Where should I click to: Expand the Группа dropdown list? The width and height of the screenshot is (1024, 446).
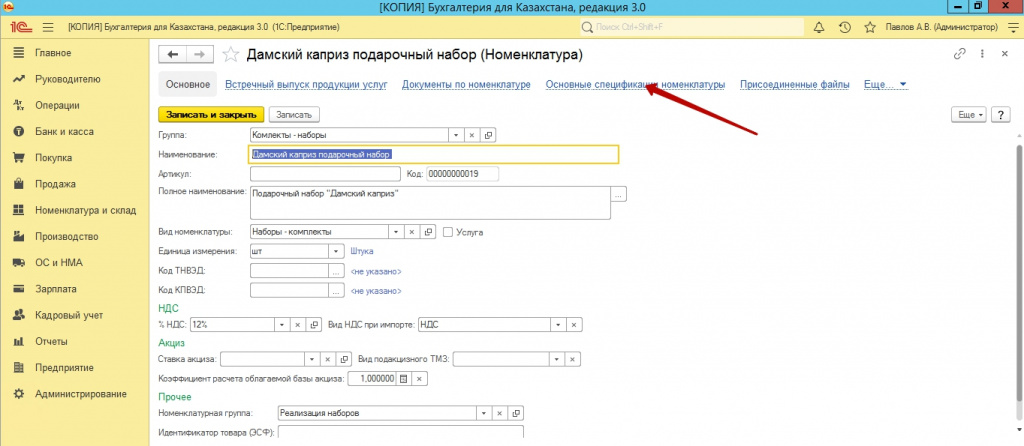click(455, 135)
